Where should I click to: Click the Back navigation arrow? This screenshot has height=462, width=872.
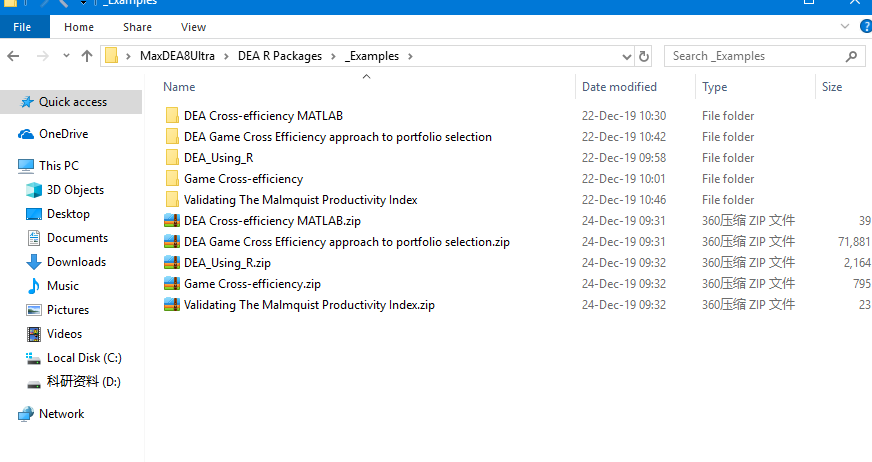pyautogui.click(x=13, y=56)
